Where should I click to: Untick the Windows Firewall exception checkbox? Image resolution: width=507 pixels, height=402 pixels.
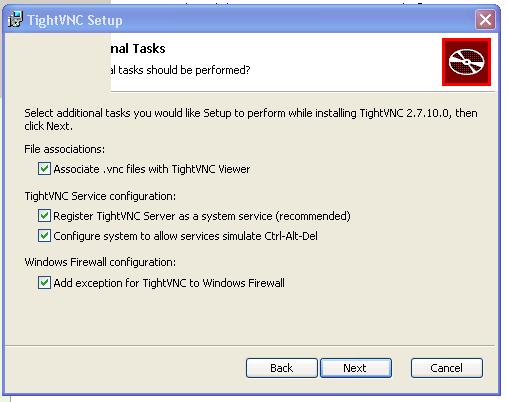pyautogui.click(x=44, y=283)
